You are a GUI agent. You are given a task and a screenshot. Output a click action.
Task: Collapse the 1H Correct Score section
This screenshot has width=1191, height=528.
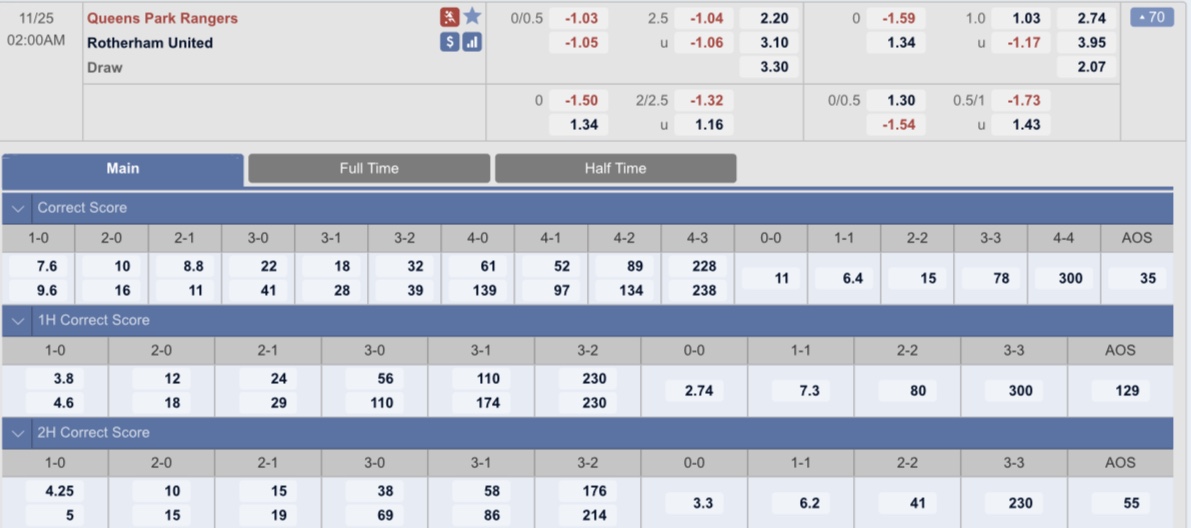point(18,321)
